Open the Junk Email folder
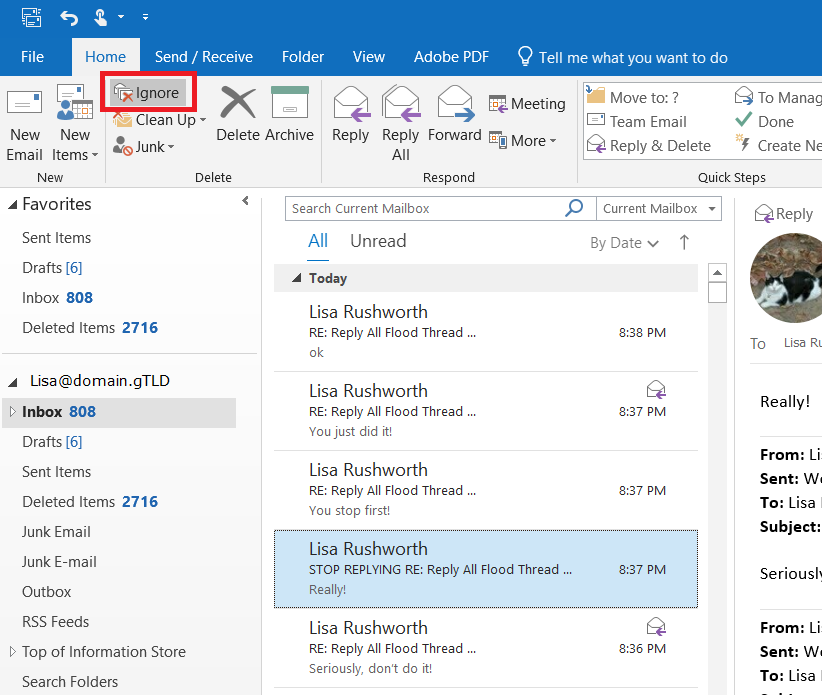This screenshot has width=822, height=695. click(56, 531)
